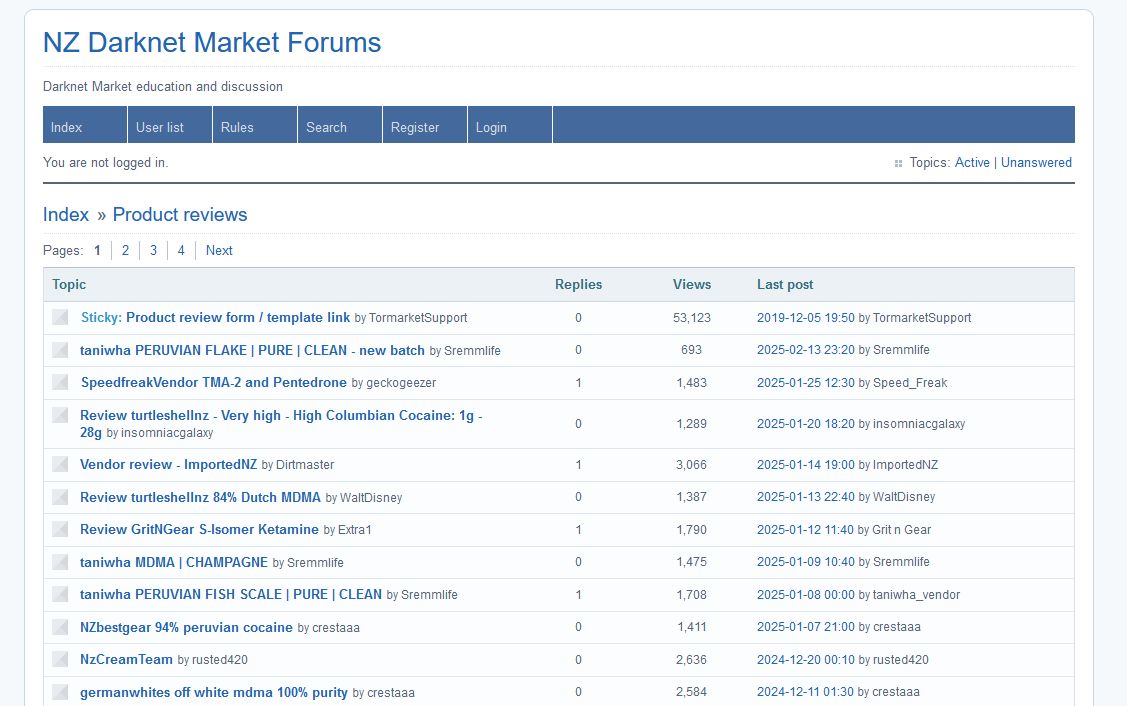Screen dimensions: 1127x706
Task: Click topic icon beside taniwha MDMA CHAMPAGNE
Action: coord(60,562)
